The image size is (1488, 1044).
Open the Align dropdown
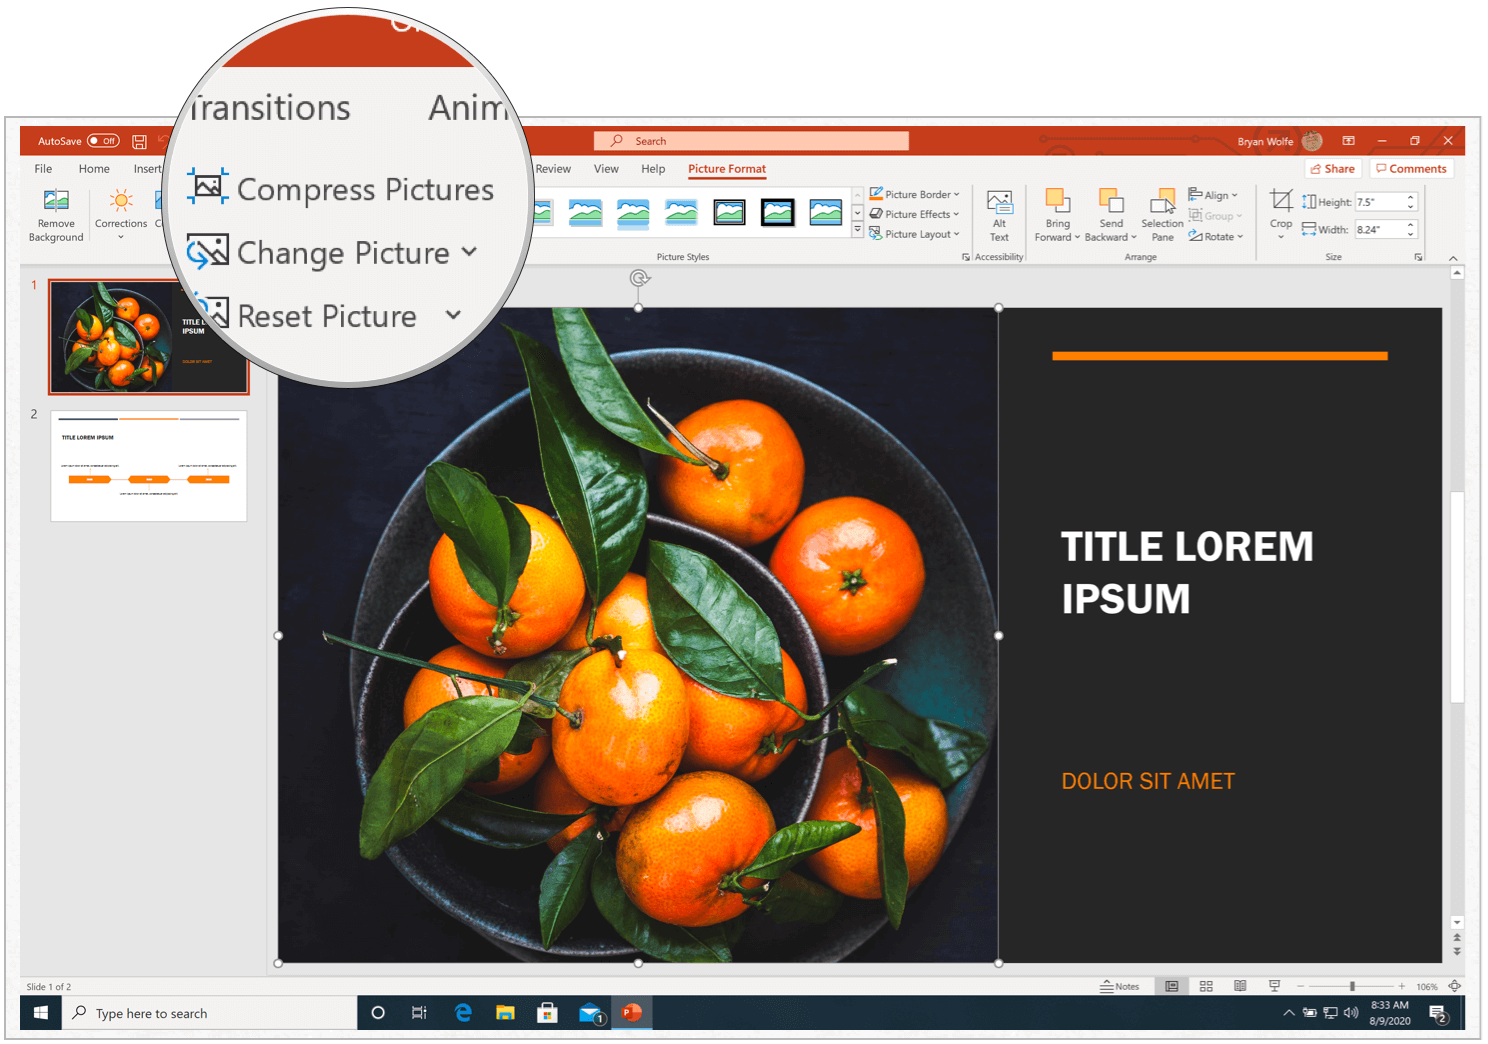pyautogui.click(x=1213, y=195)
